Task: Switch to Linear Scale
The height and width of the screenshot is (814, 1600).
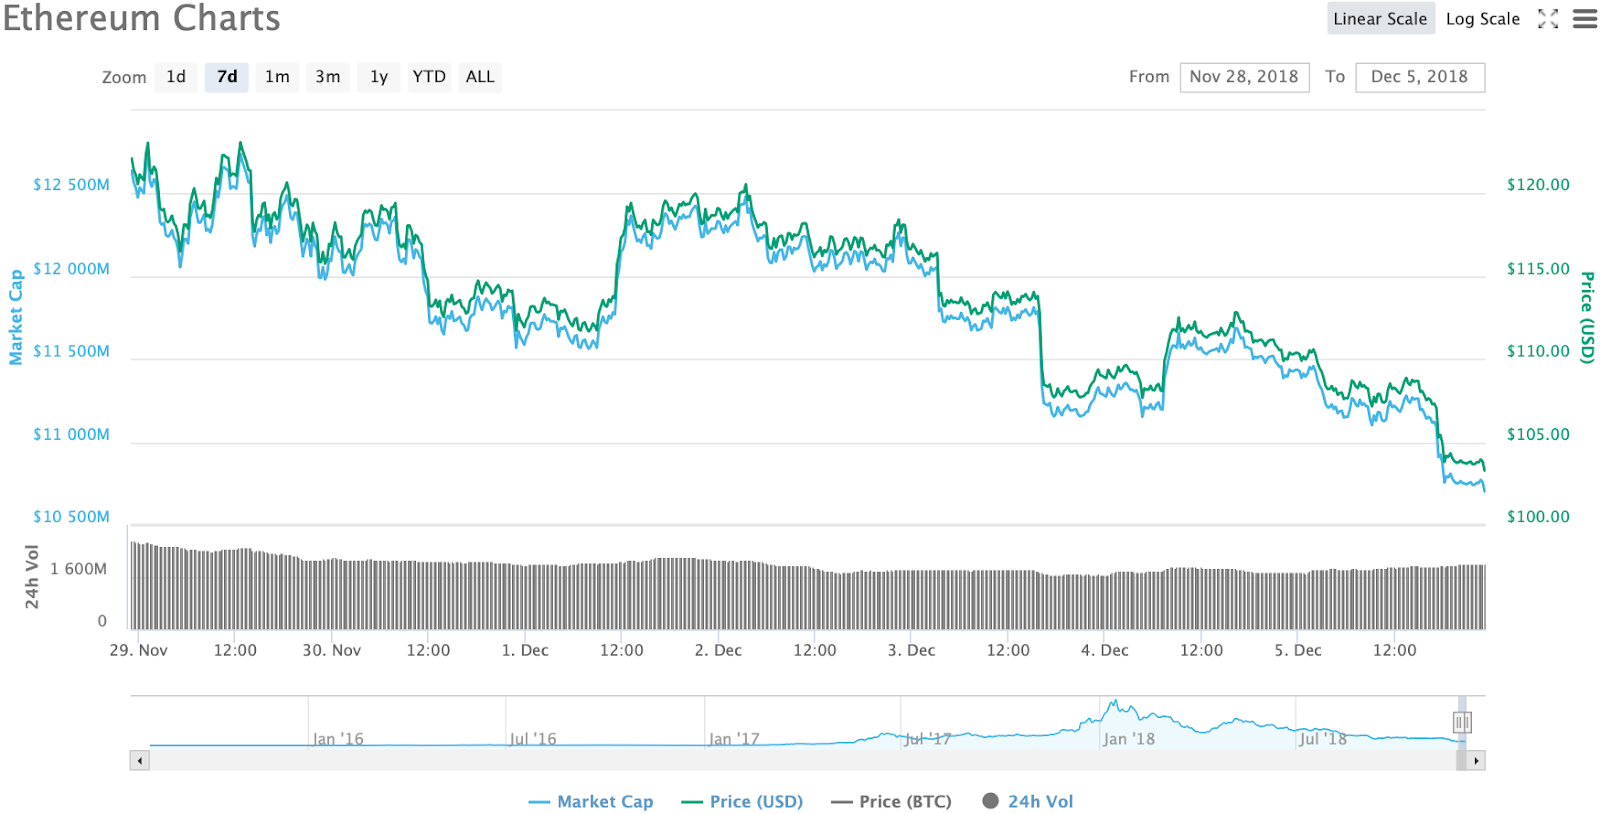Action: click(x=1380, y=19)
